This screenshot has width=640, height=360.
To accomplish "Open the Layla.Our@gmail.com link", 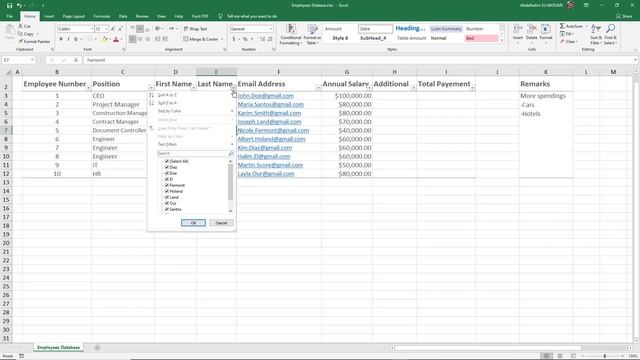I will click(266, 174).
